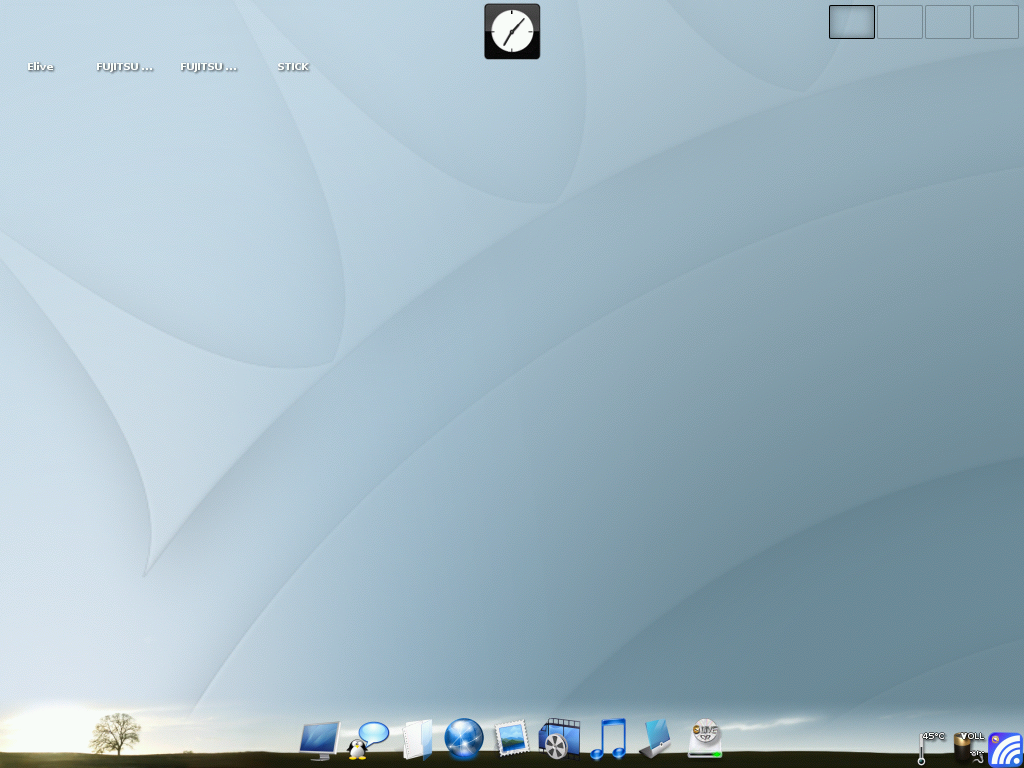Launch the blue globe web browser
The image size is (1024, 768).
[464, 739]
